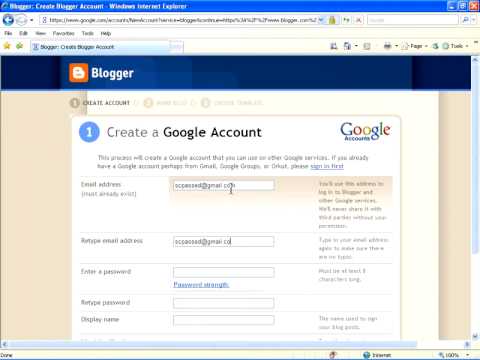Viewport: 480px width, 360px height.
Task: Click the Print toolbar icon
Action: 387,46
